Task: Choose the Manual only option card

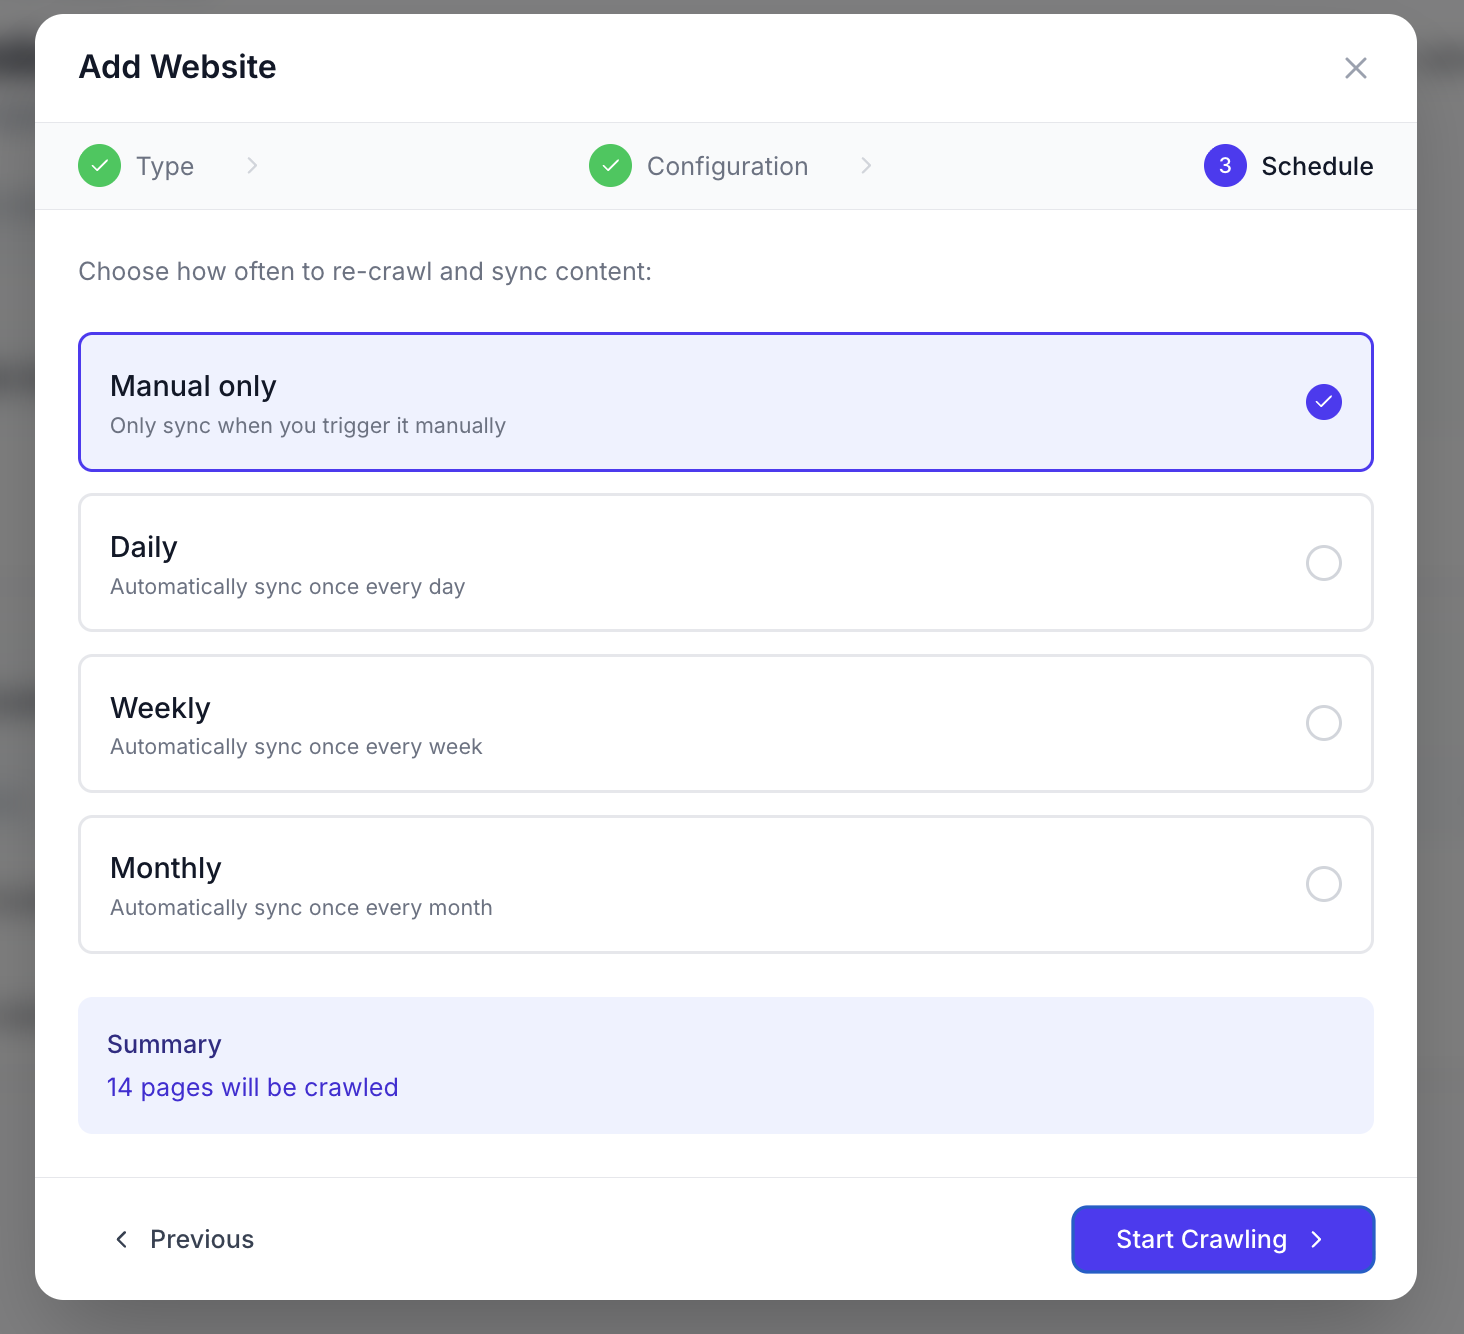Action: [x=700, y=402]
